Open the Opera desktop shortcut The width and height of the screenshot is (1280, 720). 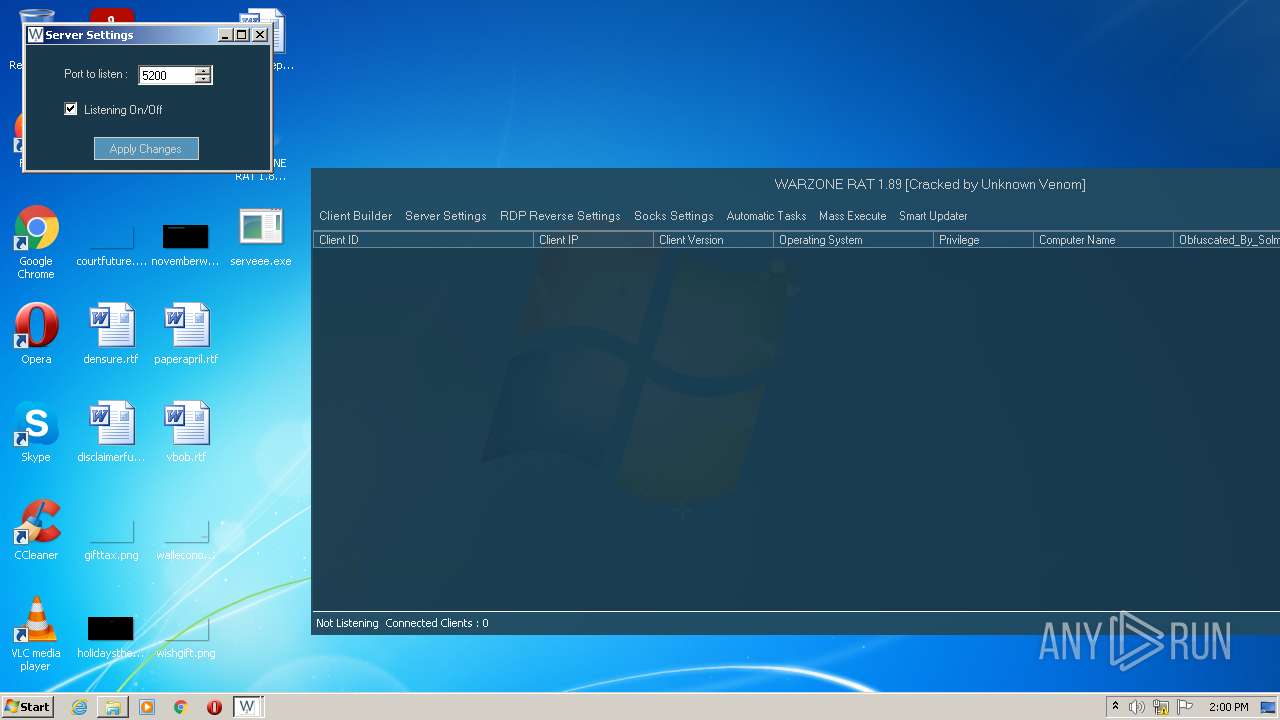[x=36, y=333]
